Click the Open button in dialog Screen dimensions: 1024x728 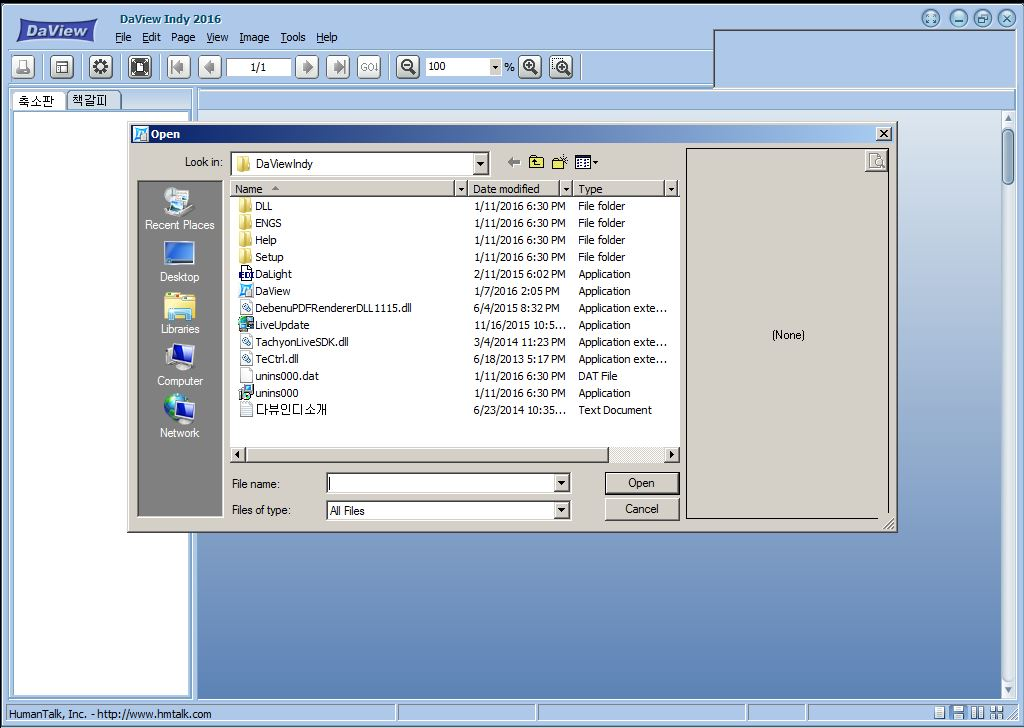pyautogui.click(x=641, y=483)
